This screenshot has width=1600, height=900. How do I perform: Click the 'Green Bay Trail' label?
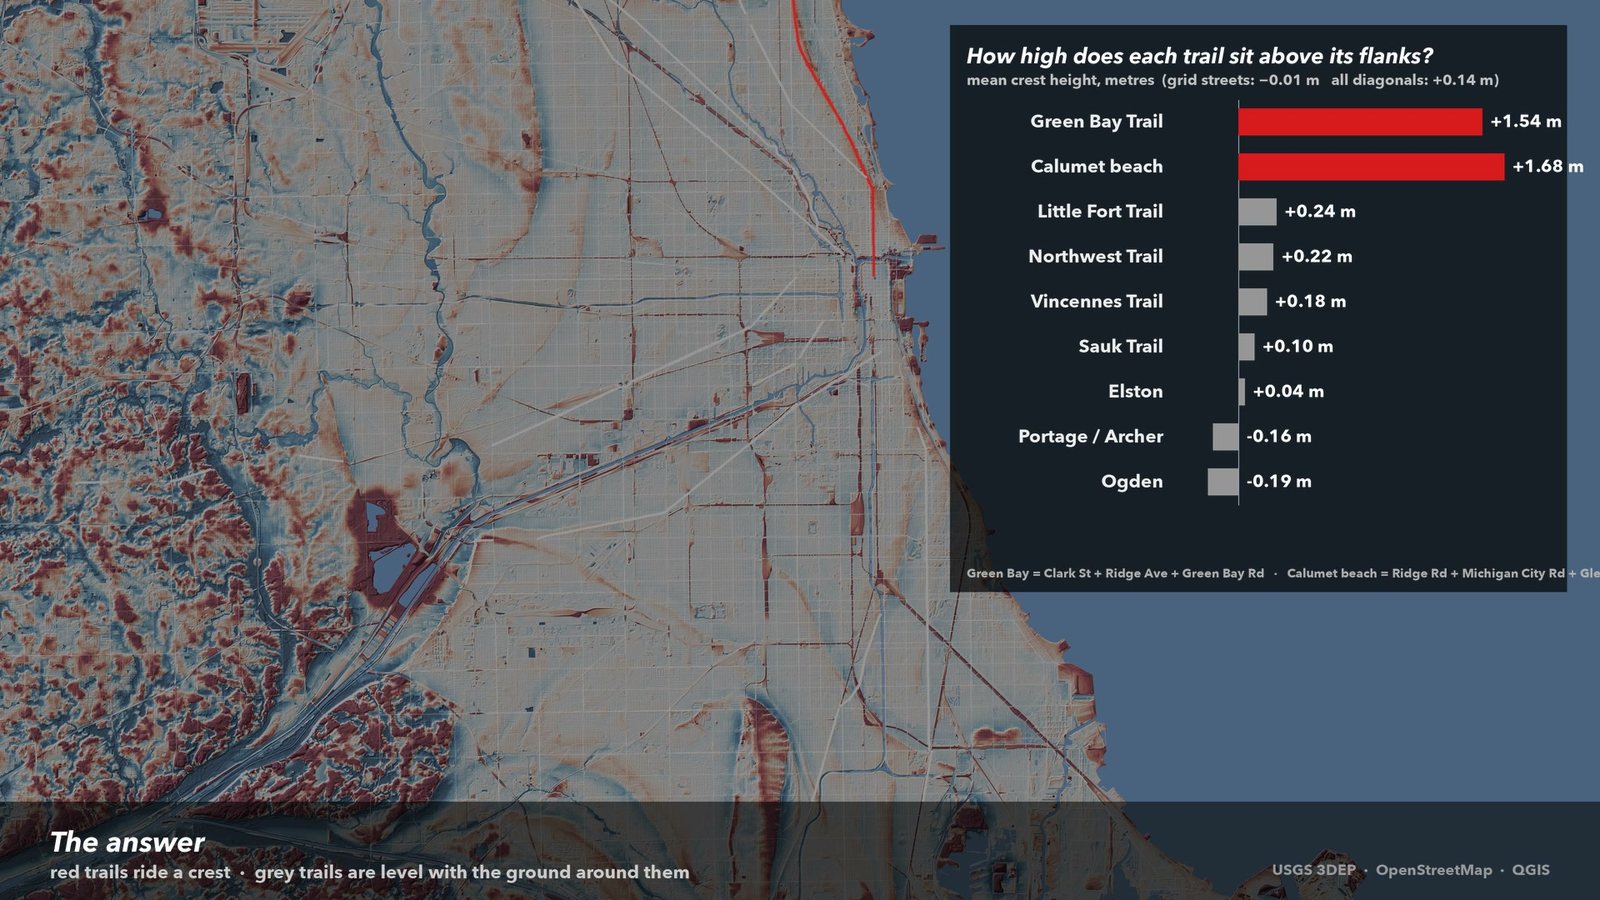coord(1096,122)
